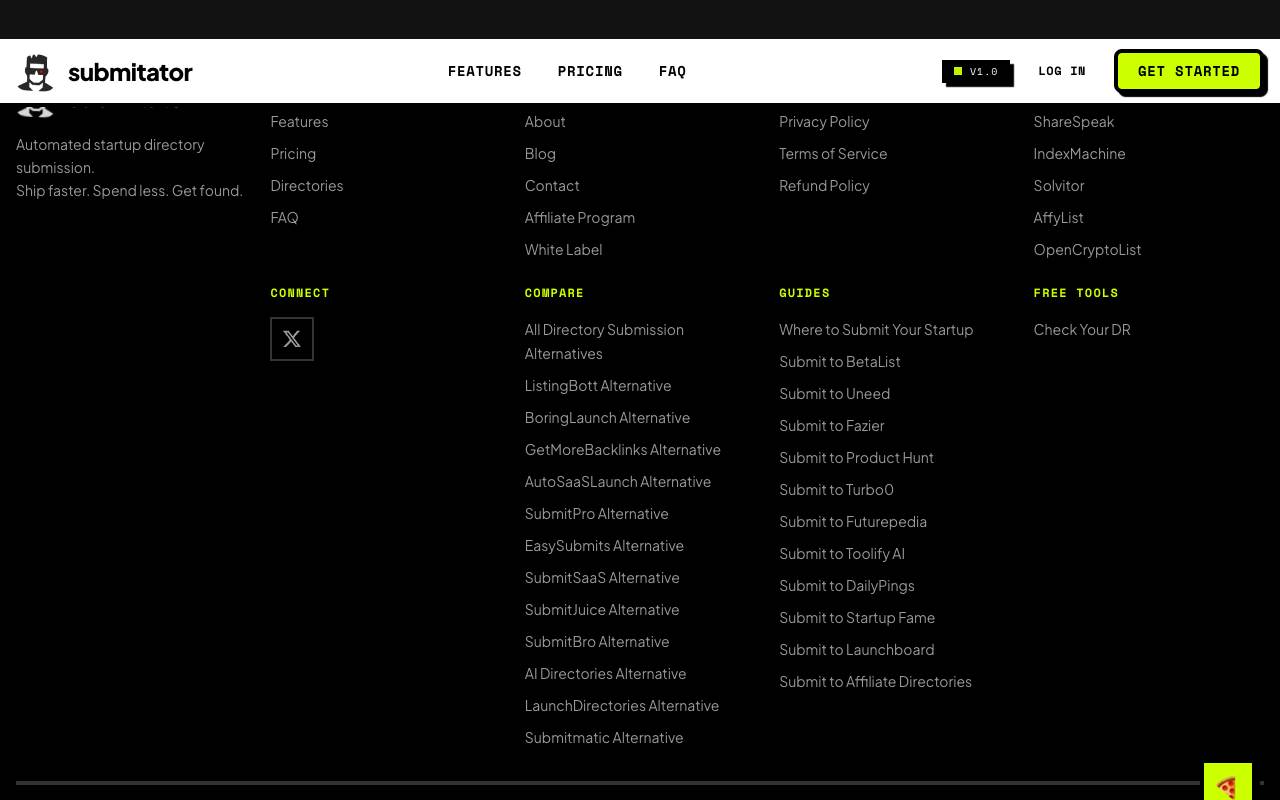Click the submitator wordmark in header
This screenshot has height=800, width=1280.
point(130,72)
